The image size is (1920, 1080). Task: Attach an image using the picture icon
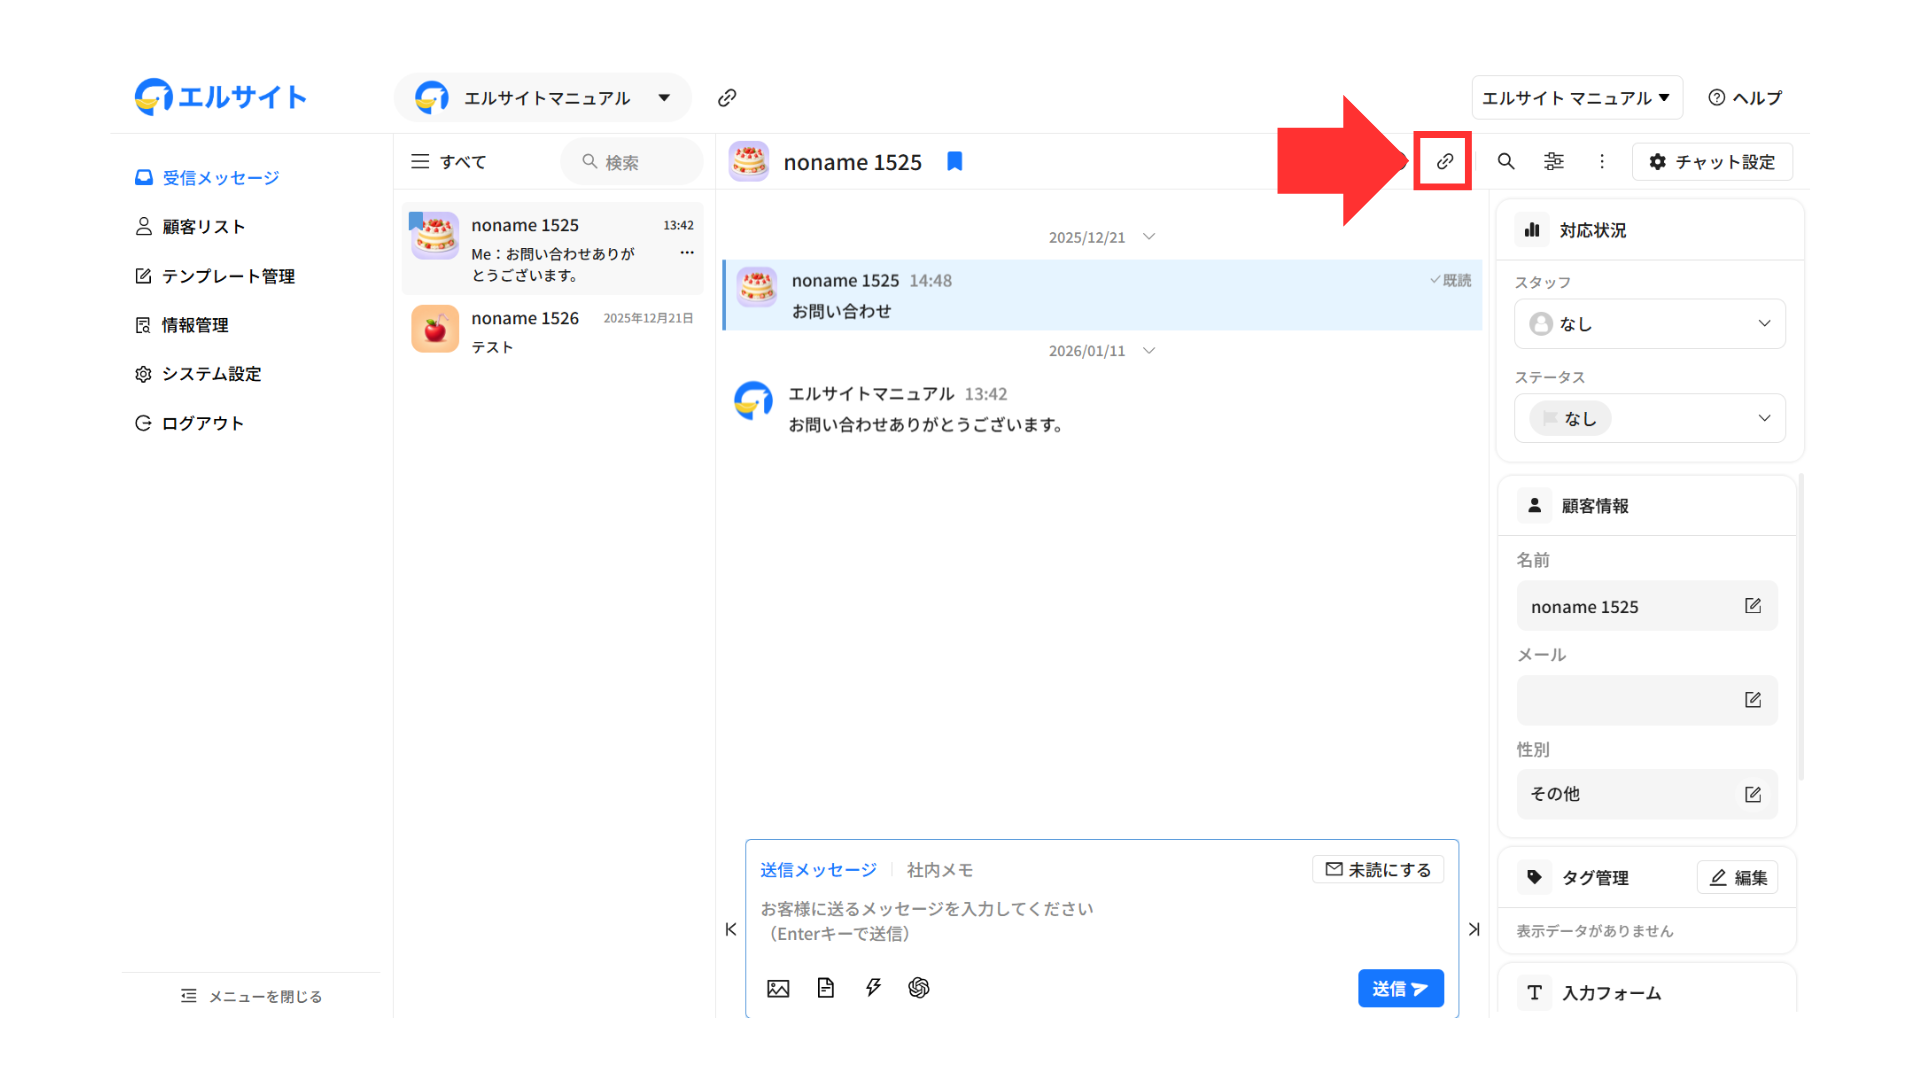(x=778, y=988)
